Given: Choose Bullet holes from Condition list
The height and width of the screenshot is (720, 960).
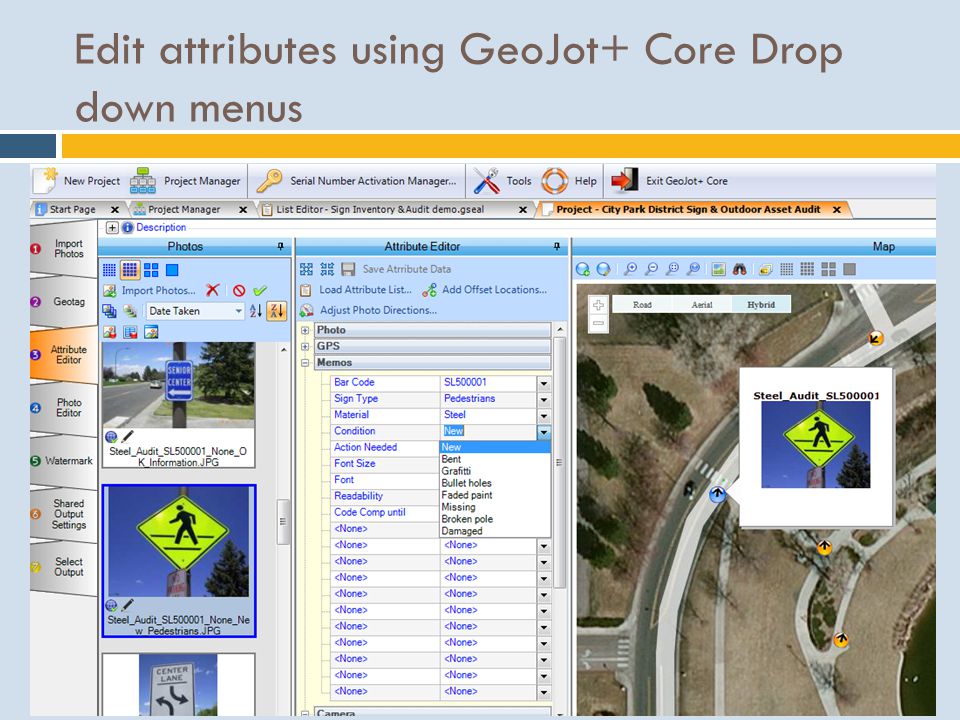Looking at the screenshot, I should click(495, 483).
